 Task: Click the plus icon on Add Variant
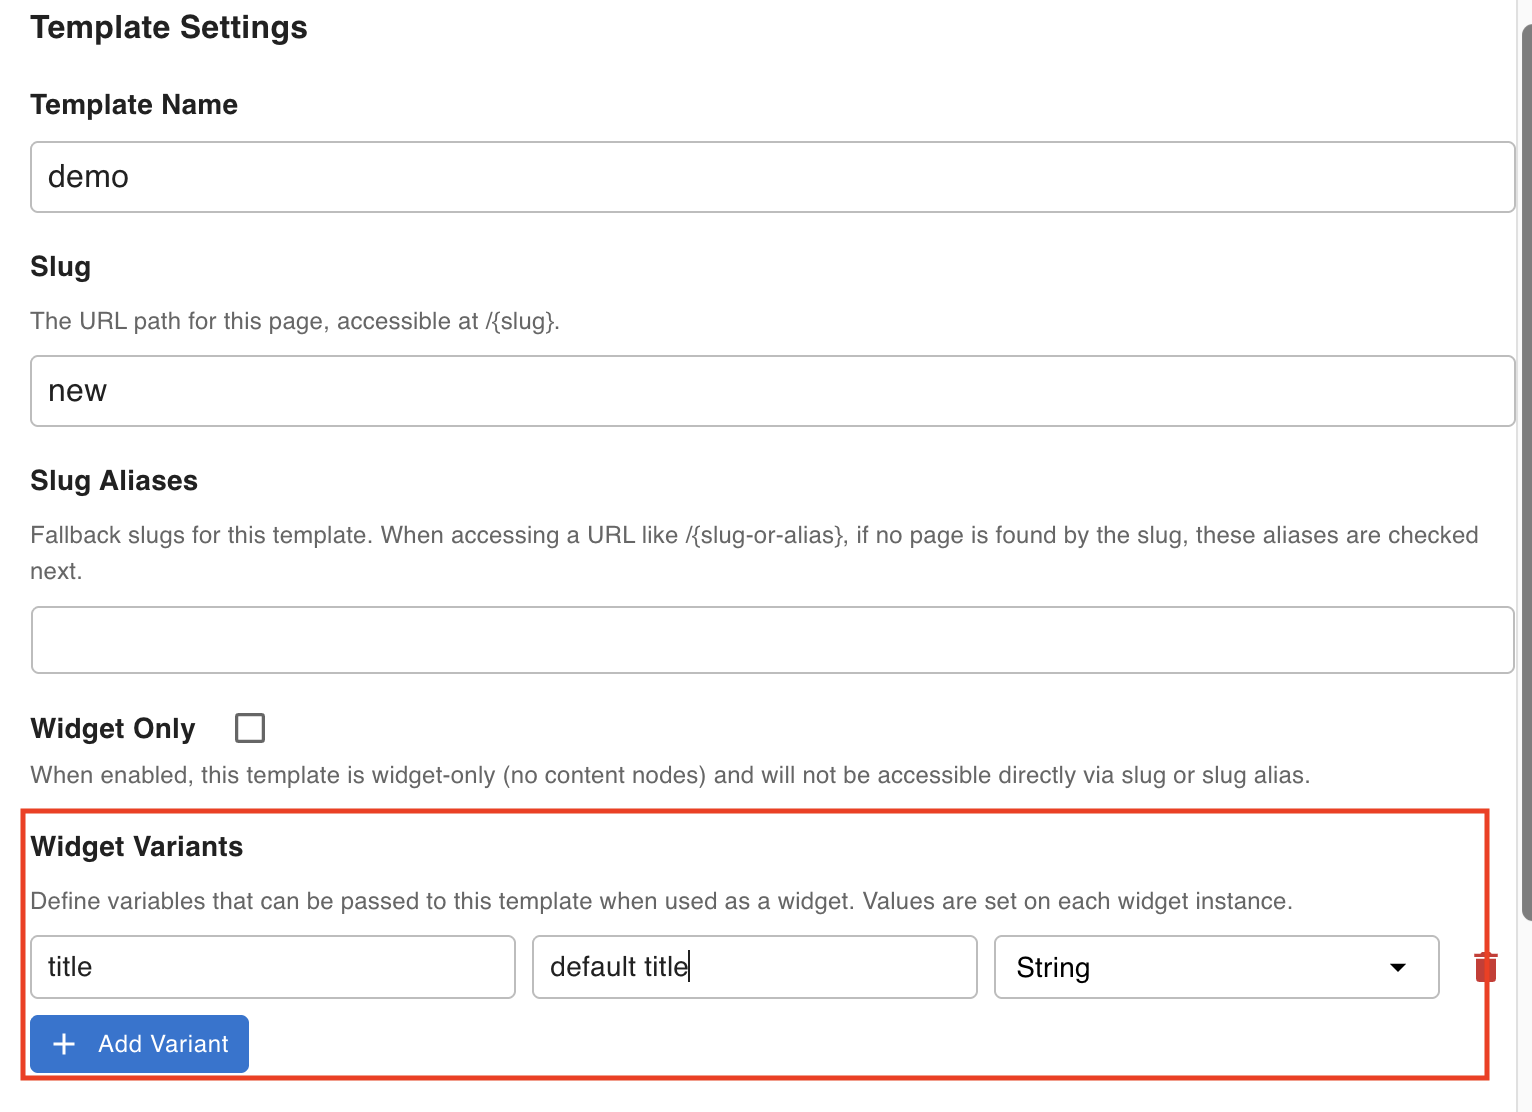64,1044
